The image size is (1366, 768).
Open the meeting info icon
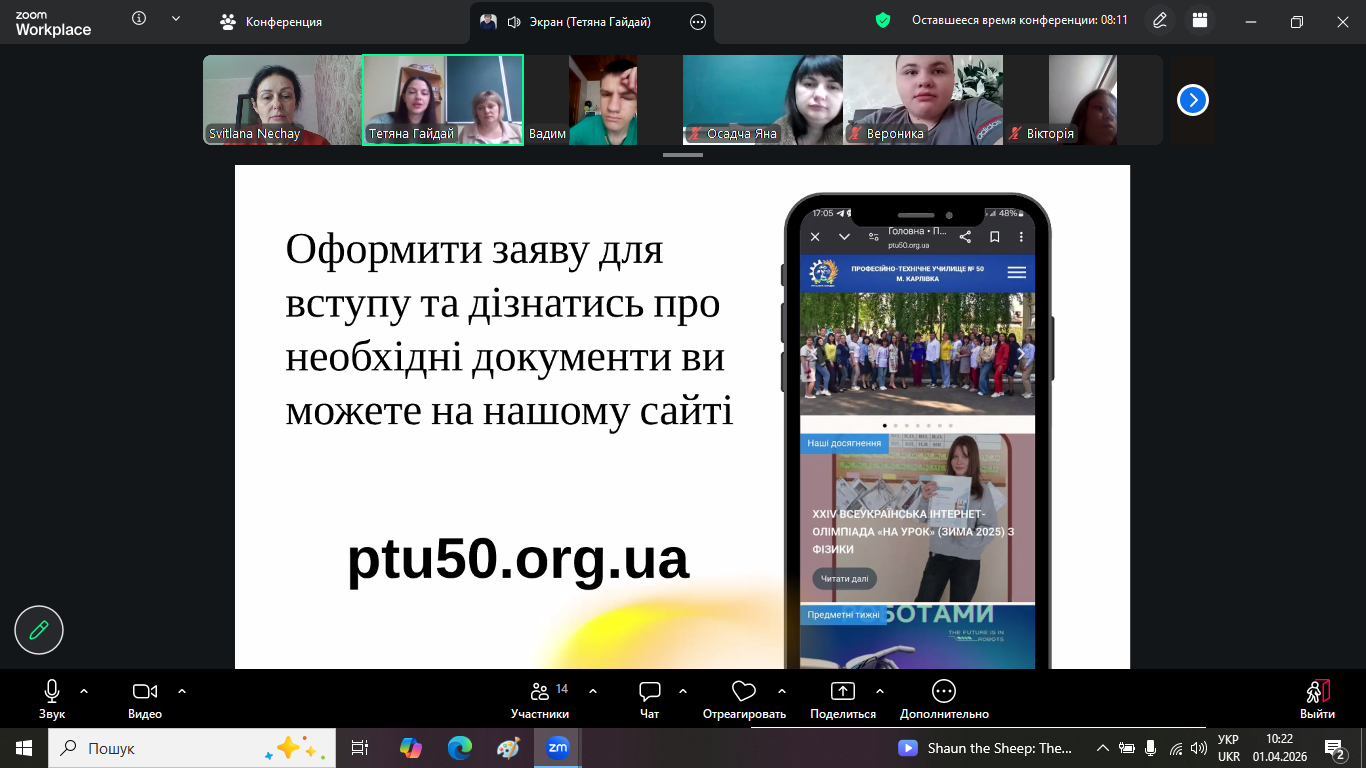tap(139, 19)
